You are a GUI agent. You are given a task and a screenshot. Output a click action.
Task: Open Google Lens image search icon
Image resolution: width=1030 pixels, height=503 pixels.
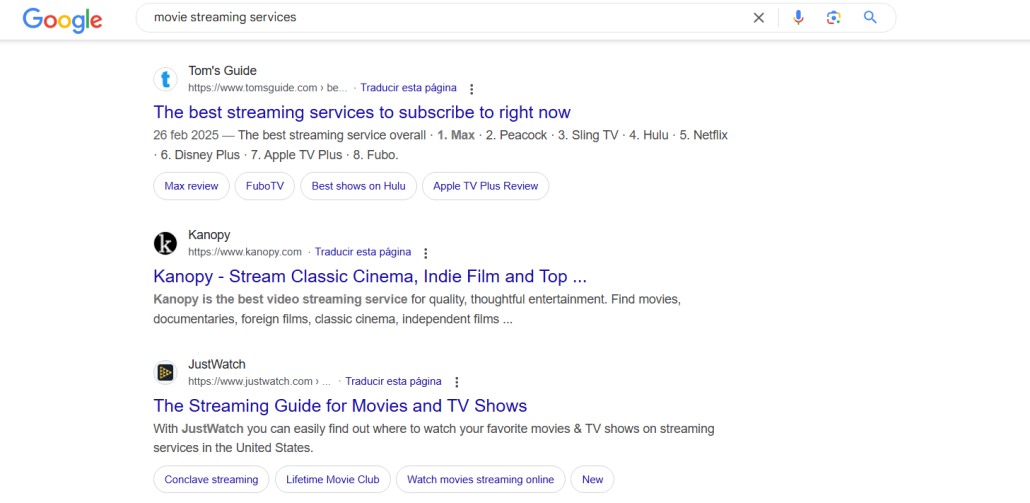[x=834, y=18]
